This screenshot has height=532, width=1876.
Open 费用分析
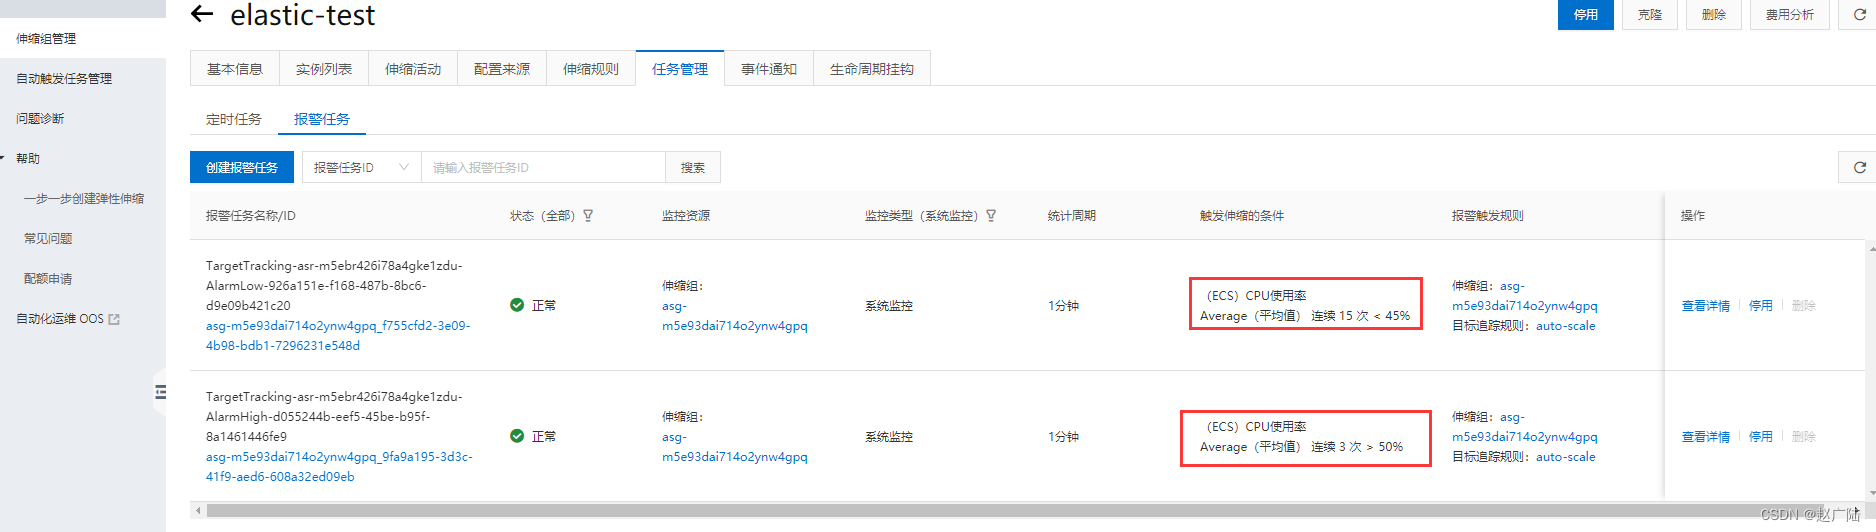coord(1790,14)
